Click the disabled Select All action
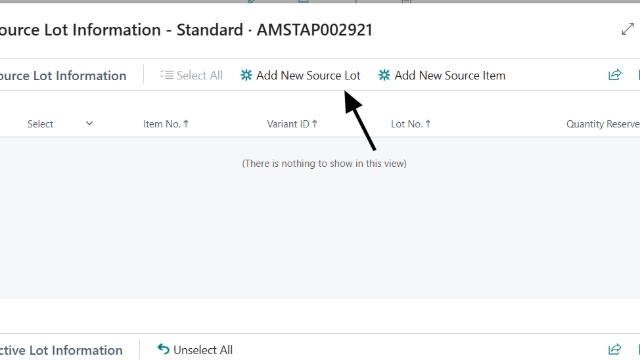640x360 pixels. [191, 76]
